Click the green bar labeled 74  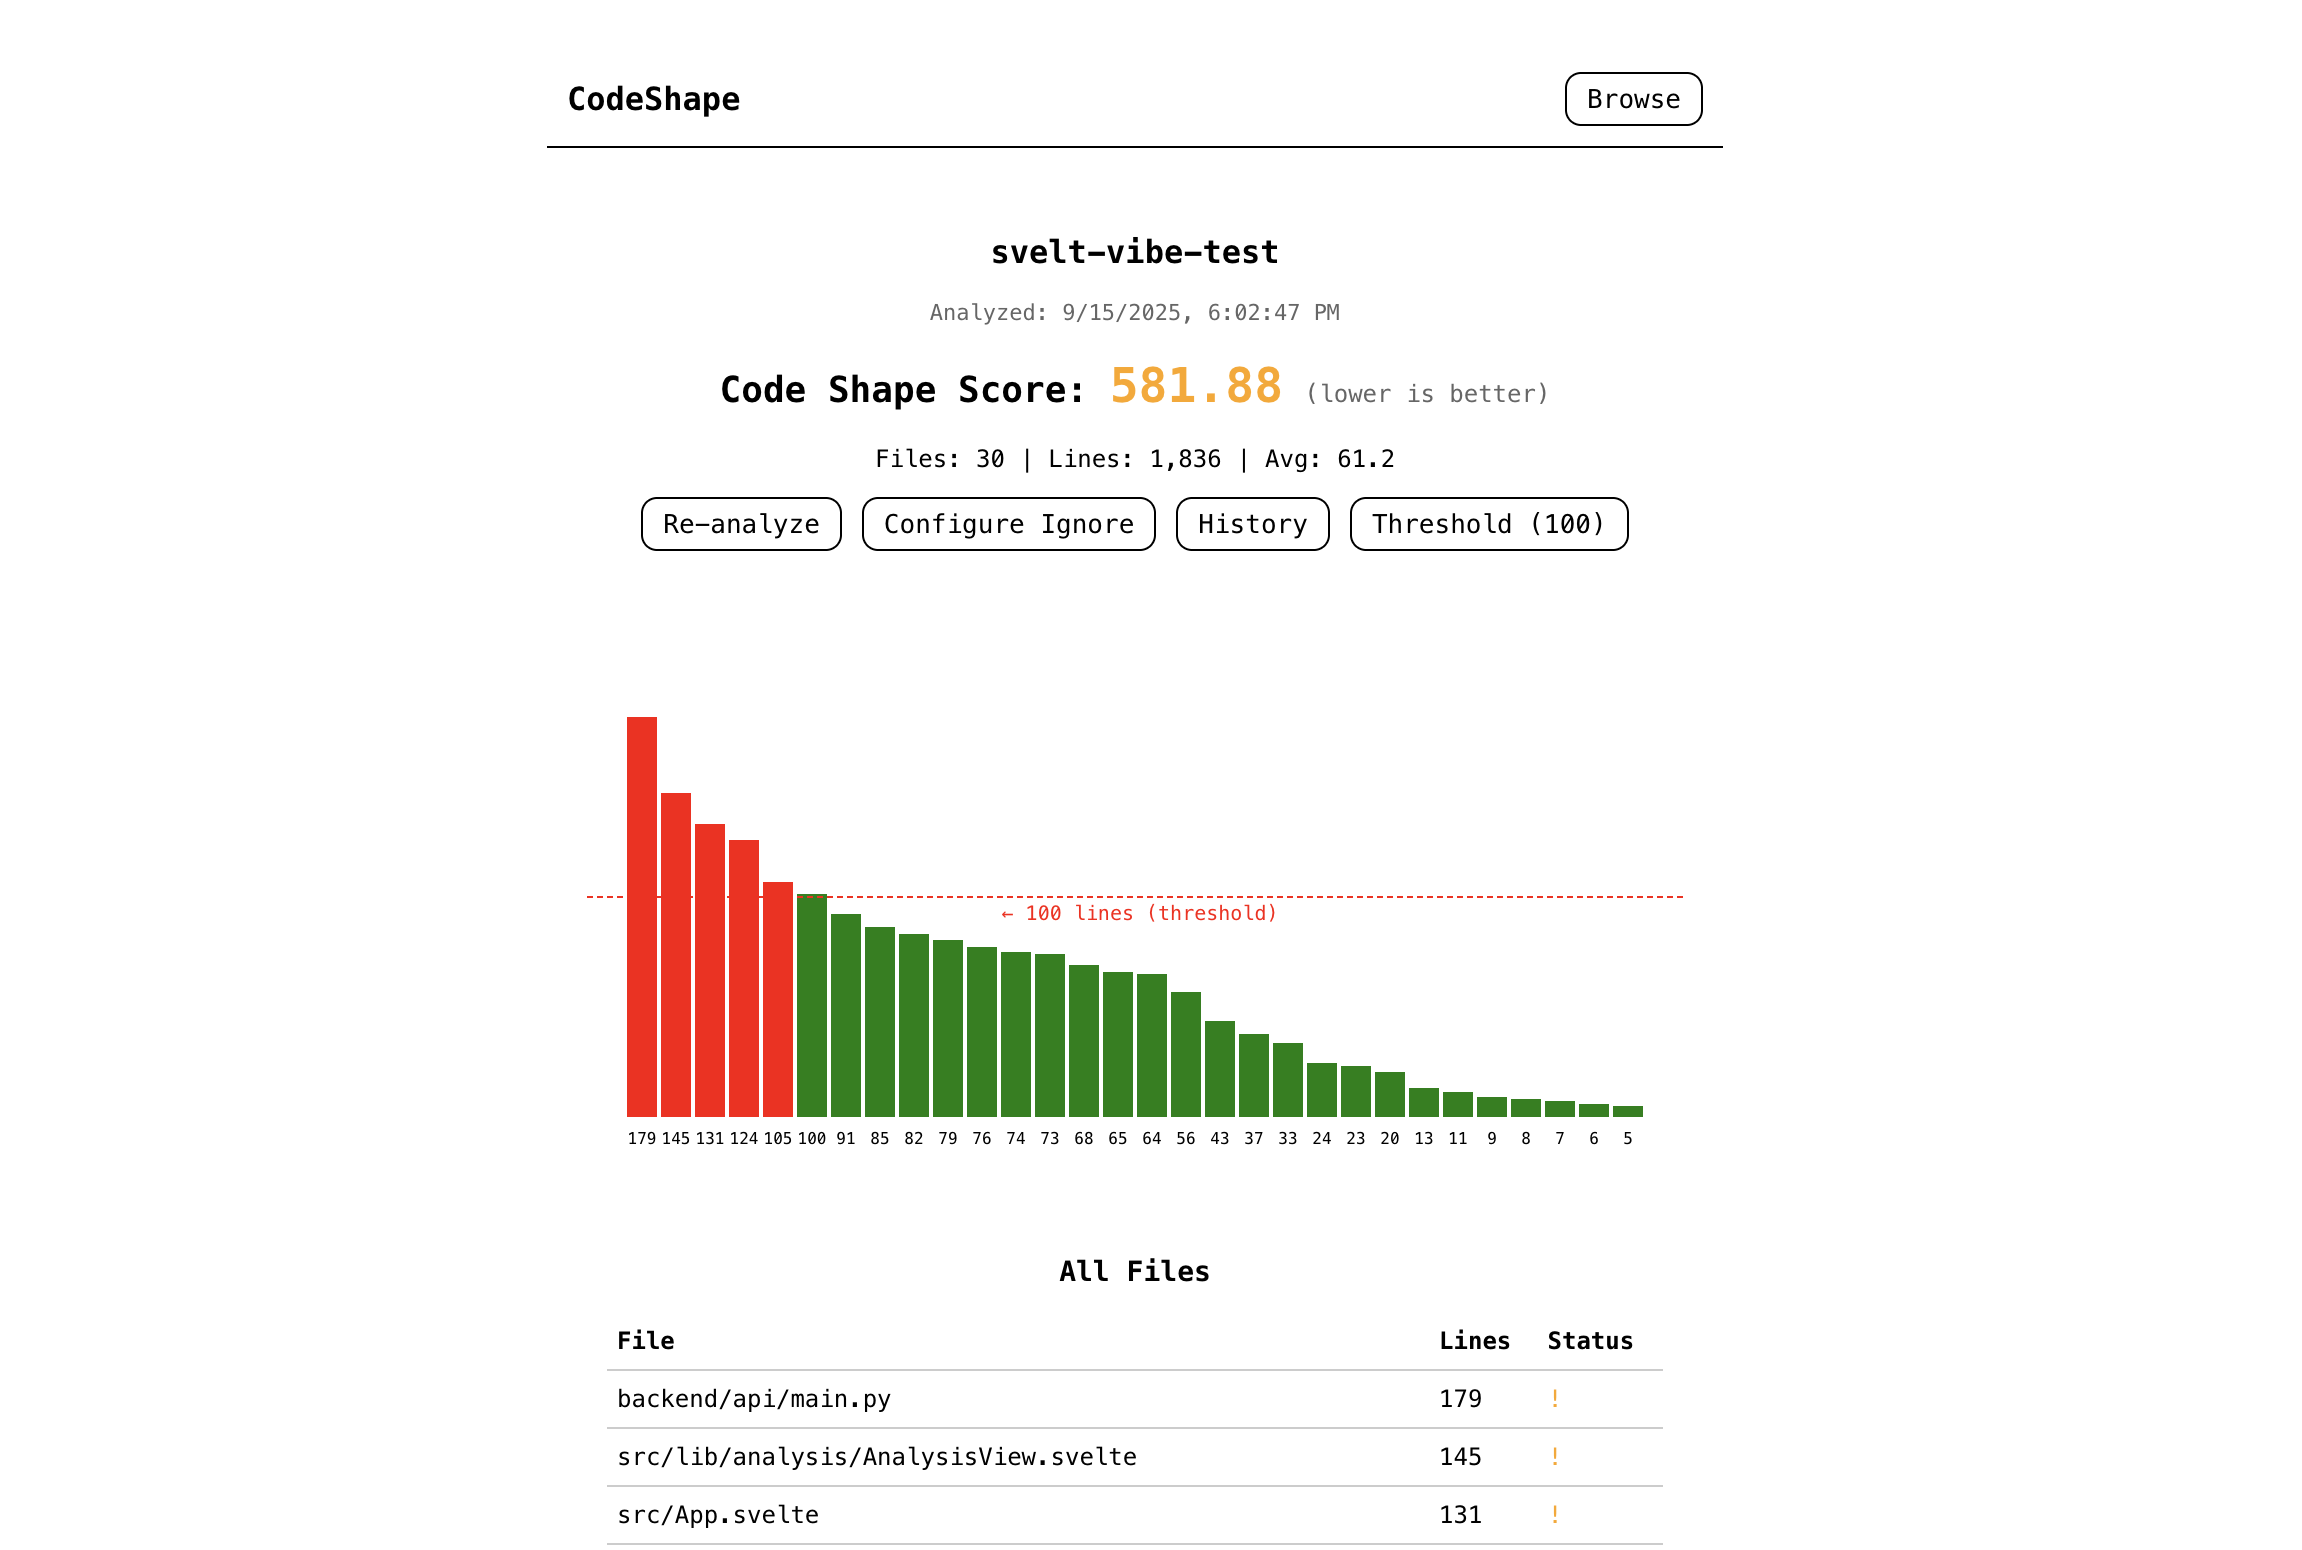coord(1016,1034)
